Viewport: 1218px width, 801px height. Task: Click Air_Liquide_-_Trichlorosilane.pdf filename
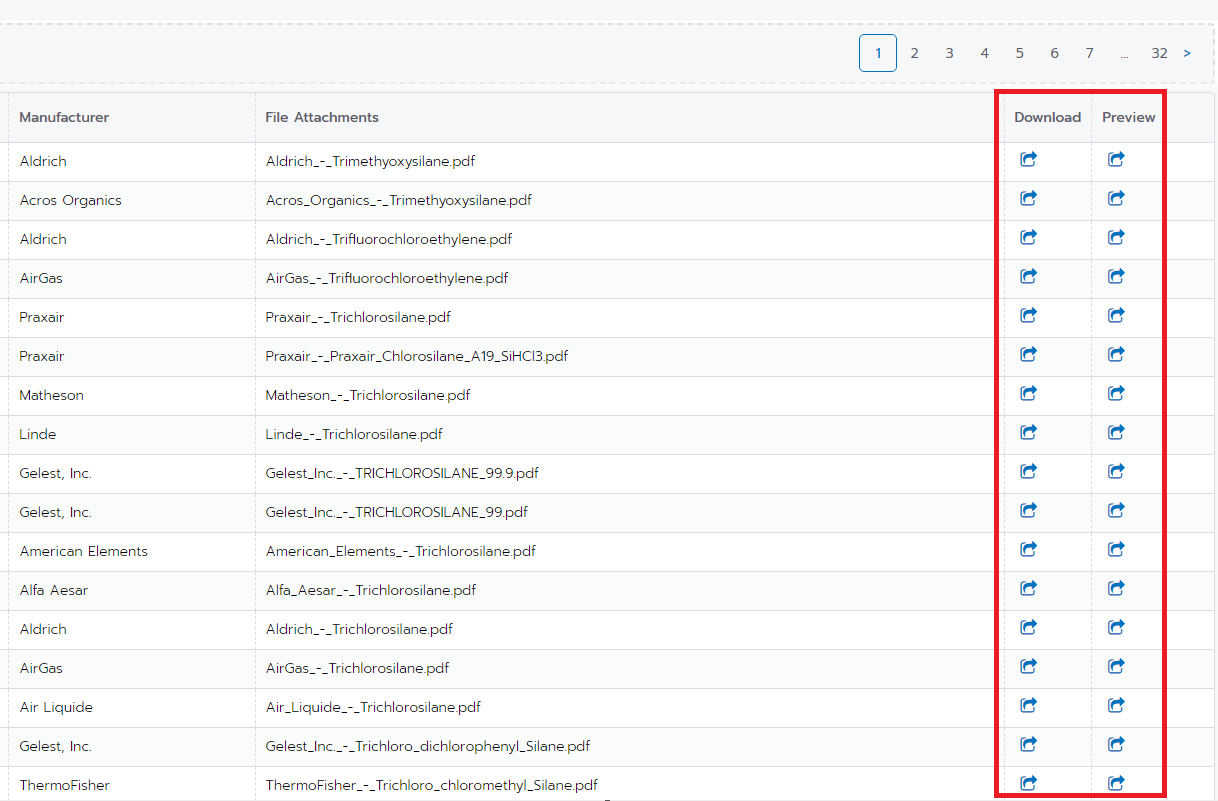[373, 707]
